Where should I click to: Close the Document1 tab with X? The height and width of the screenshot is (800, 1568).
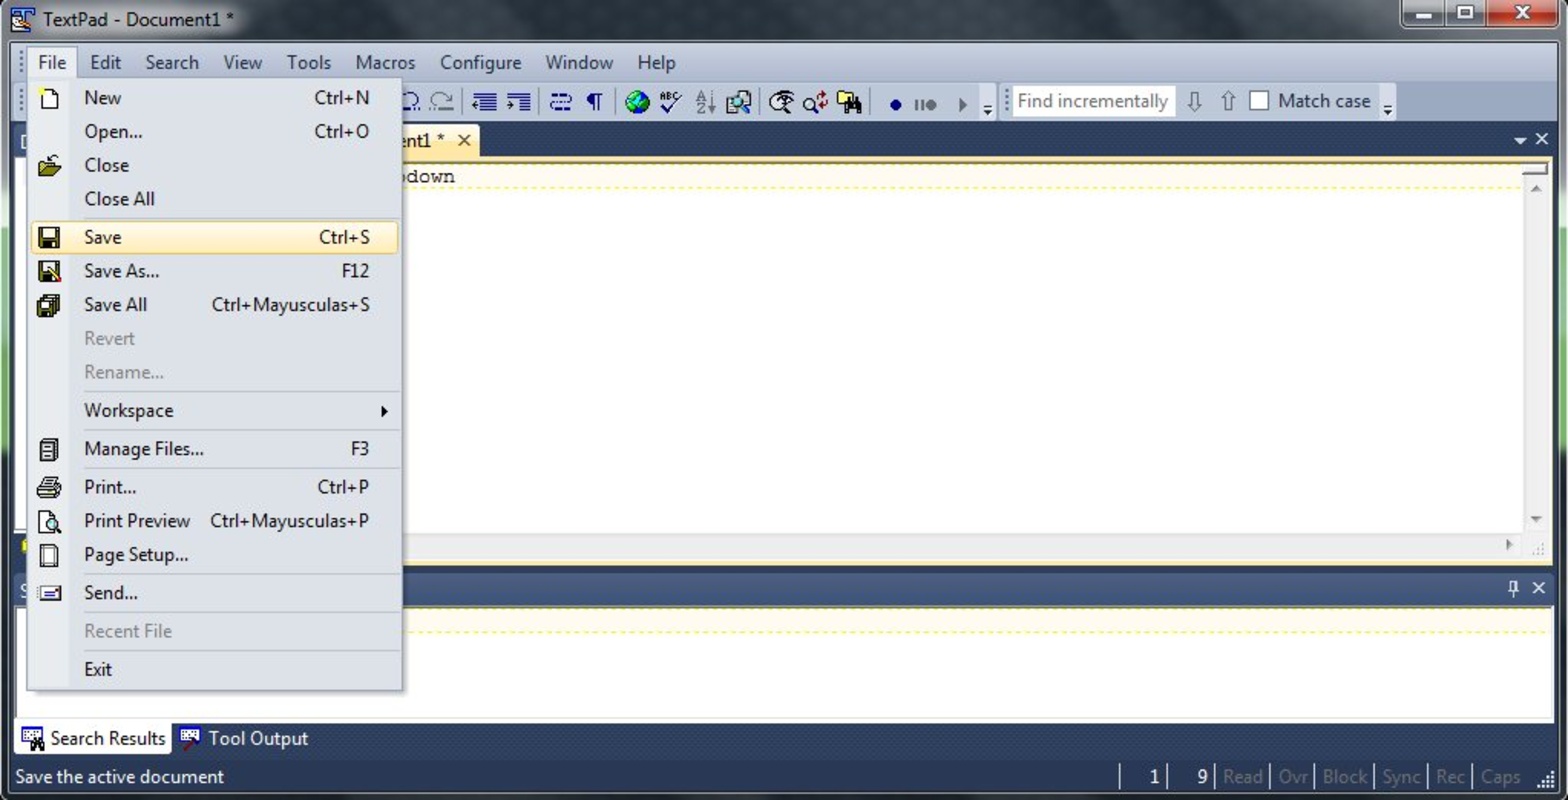464,141
